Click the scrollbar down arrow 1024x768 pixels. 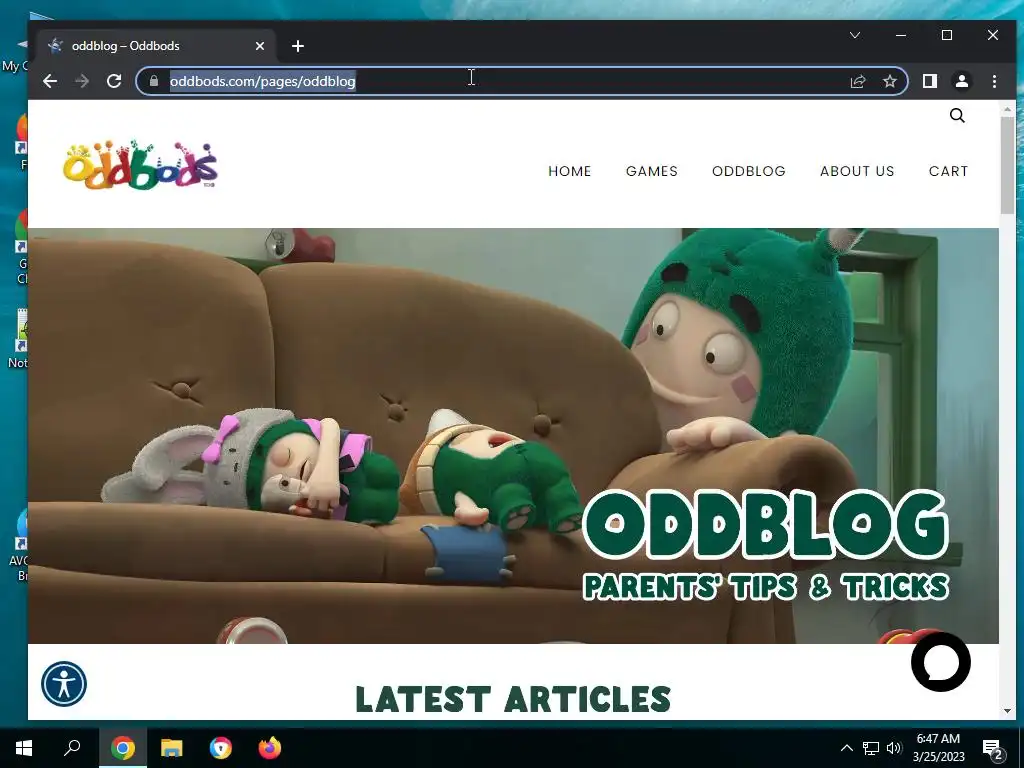point(1007,711)
